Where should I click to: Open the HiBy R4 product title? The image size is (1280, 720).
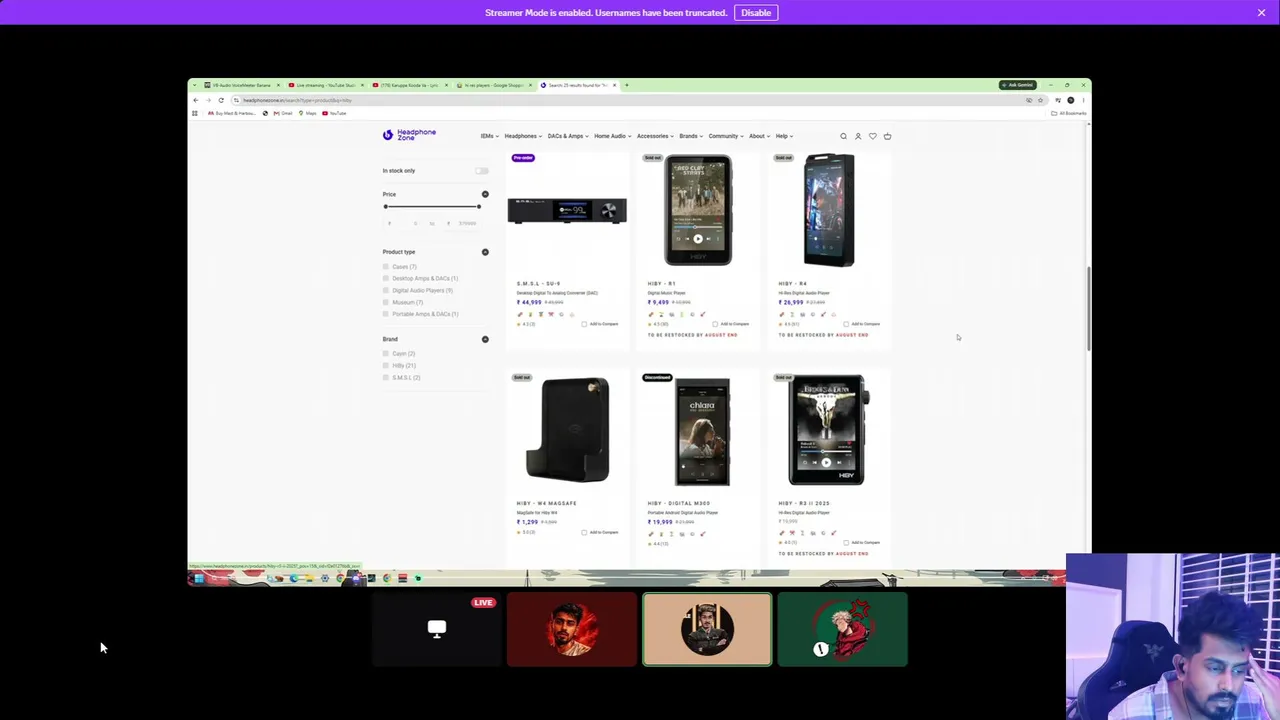coord(792,284)
